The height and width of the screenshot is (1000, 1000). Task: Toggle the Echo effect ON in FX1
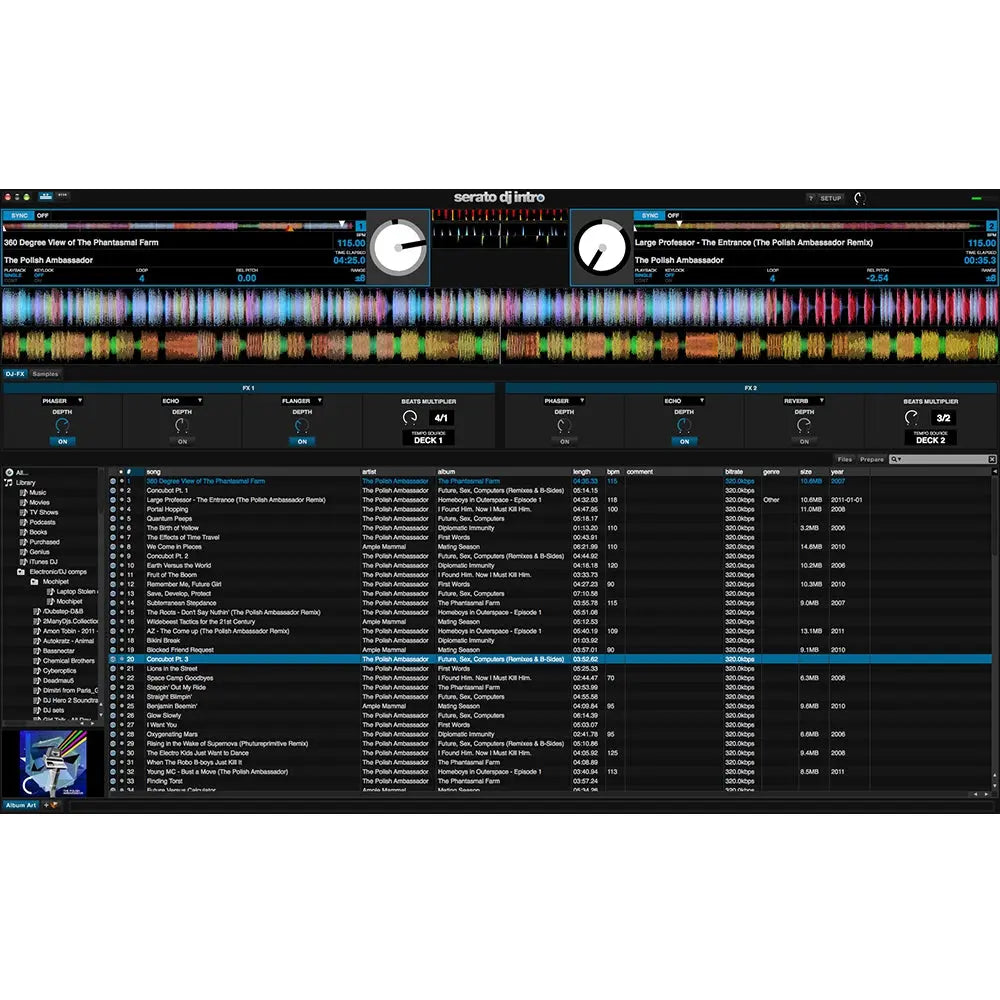tap(182, 440)
